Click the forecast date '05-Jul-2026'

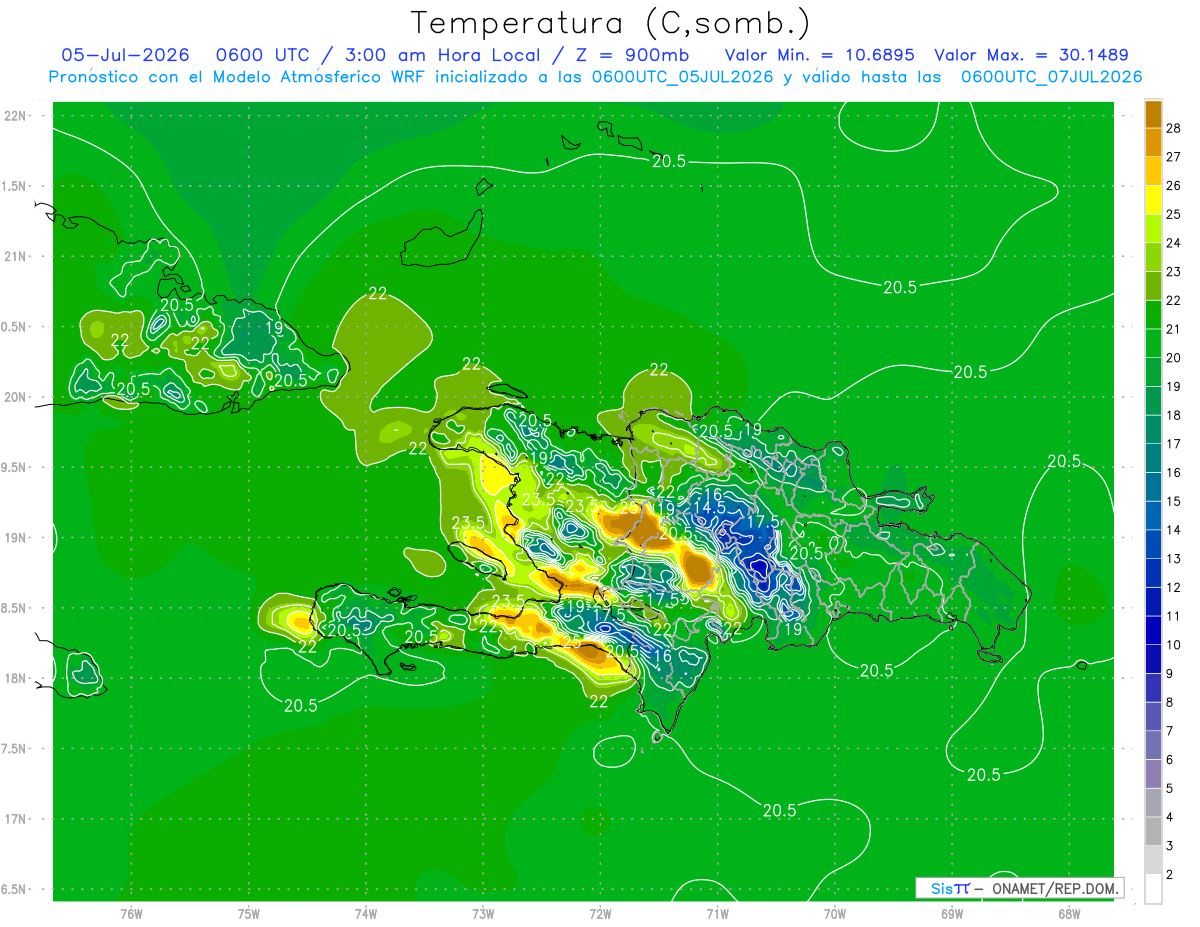(x=125, y=55)
